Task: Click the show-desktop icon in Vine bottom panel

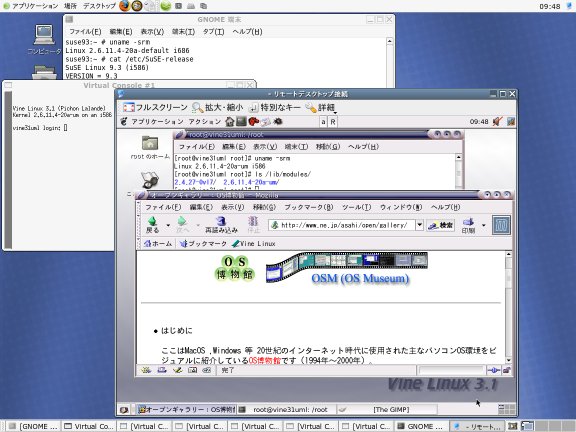Action: click(124, 410)
